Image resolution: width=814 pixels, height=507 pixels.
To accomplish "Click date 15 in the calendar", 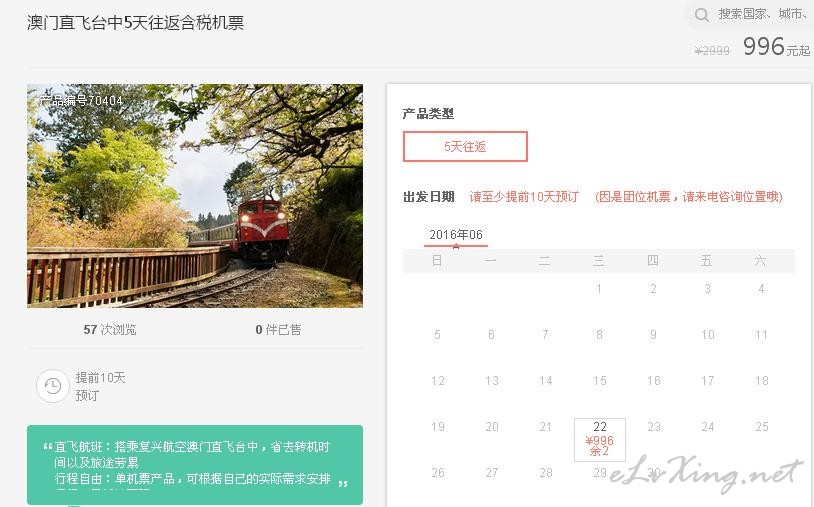I will (x=600, y=381).
